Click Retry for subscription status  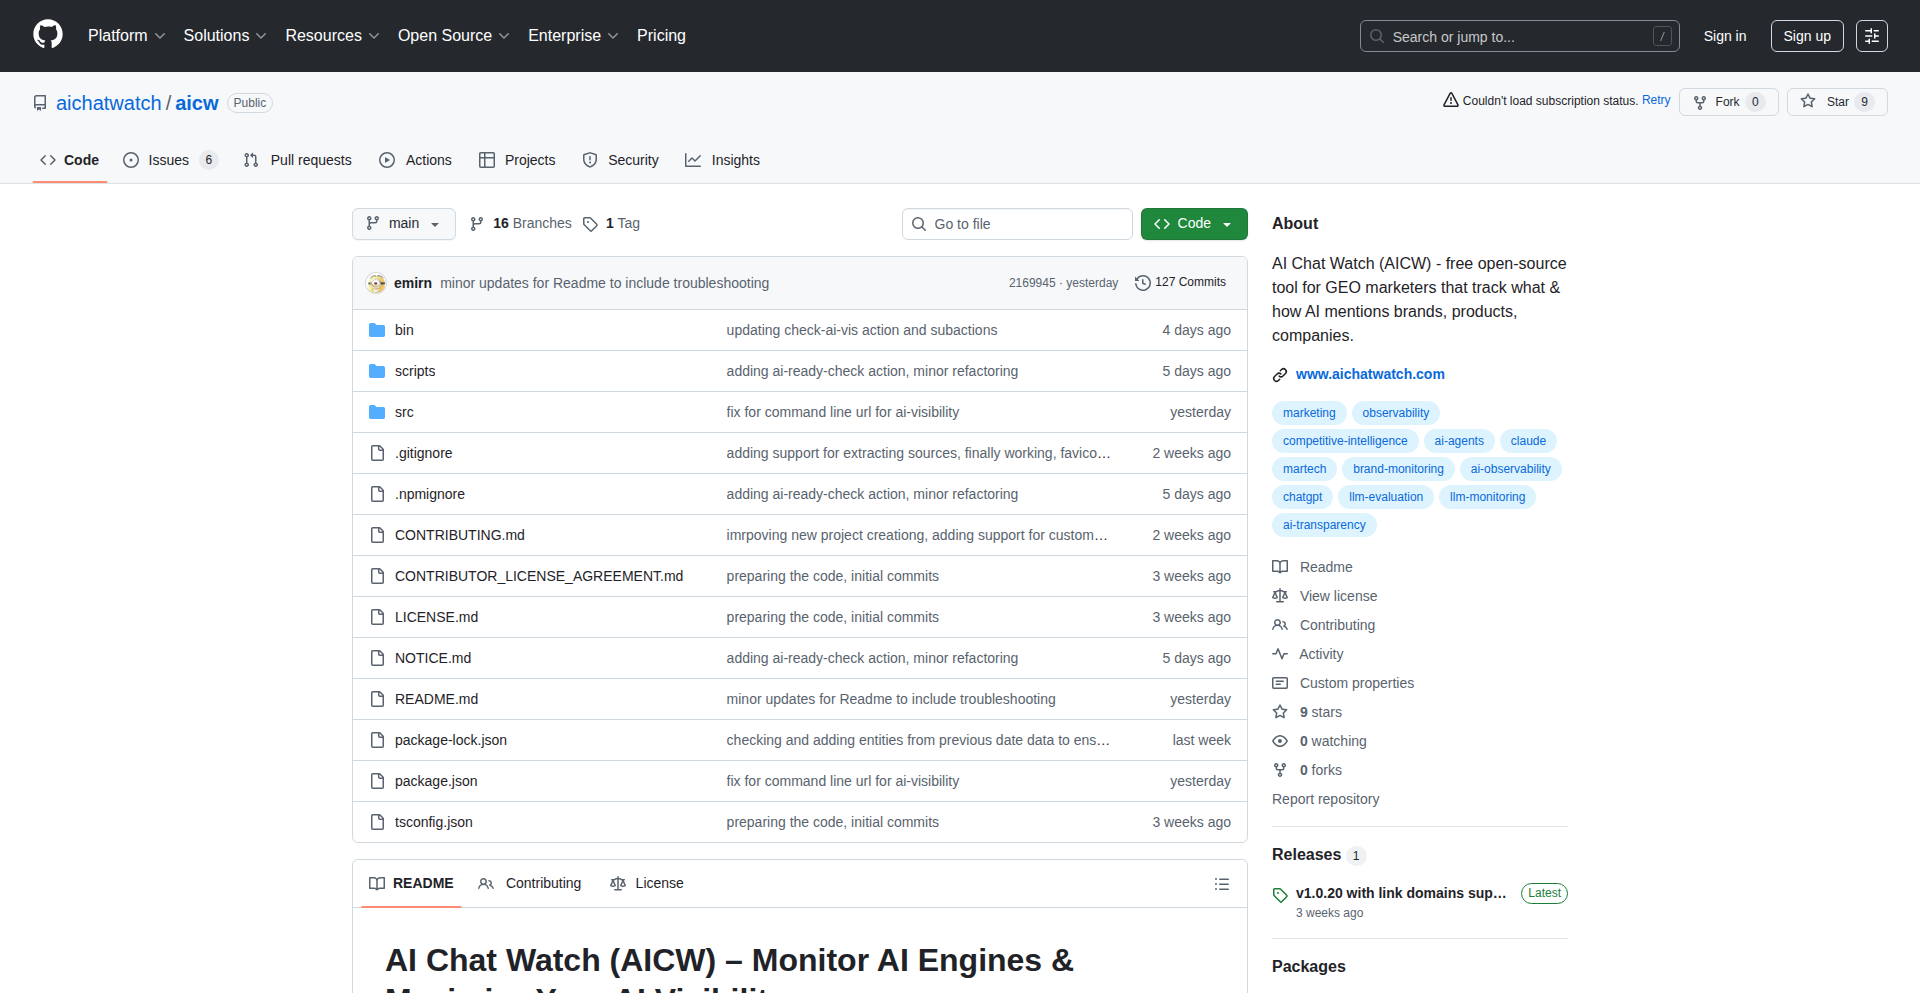point(1655,100)
